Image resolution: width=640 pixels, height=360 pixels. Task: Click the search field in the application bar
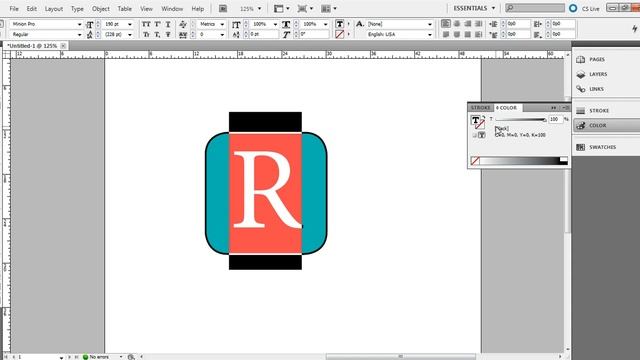point(535,8)
